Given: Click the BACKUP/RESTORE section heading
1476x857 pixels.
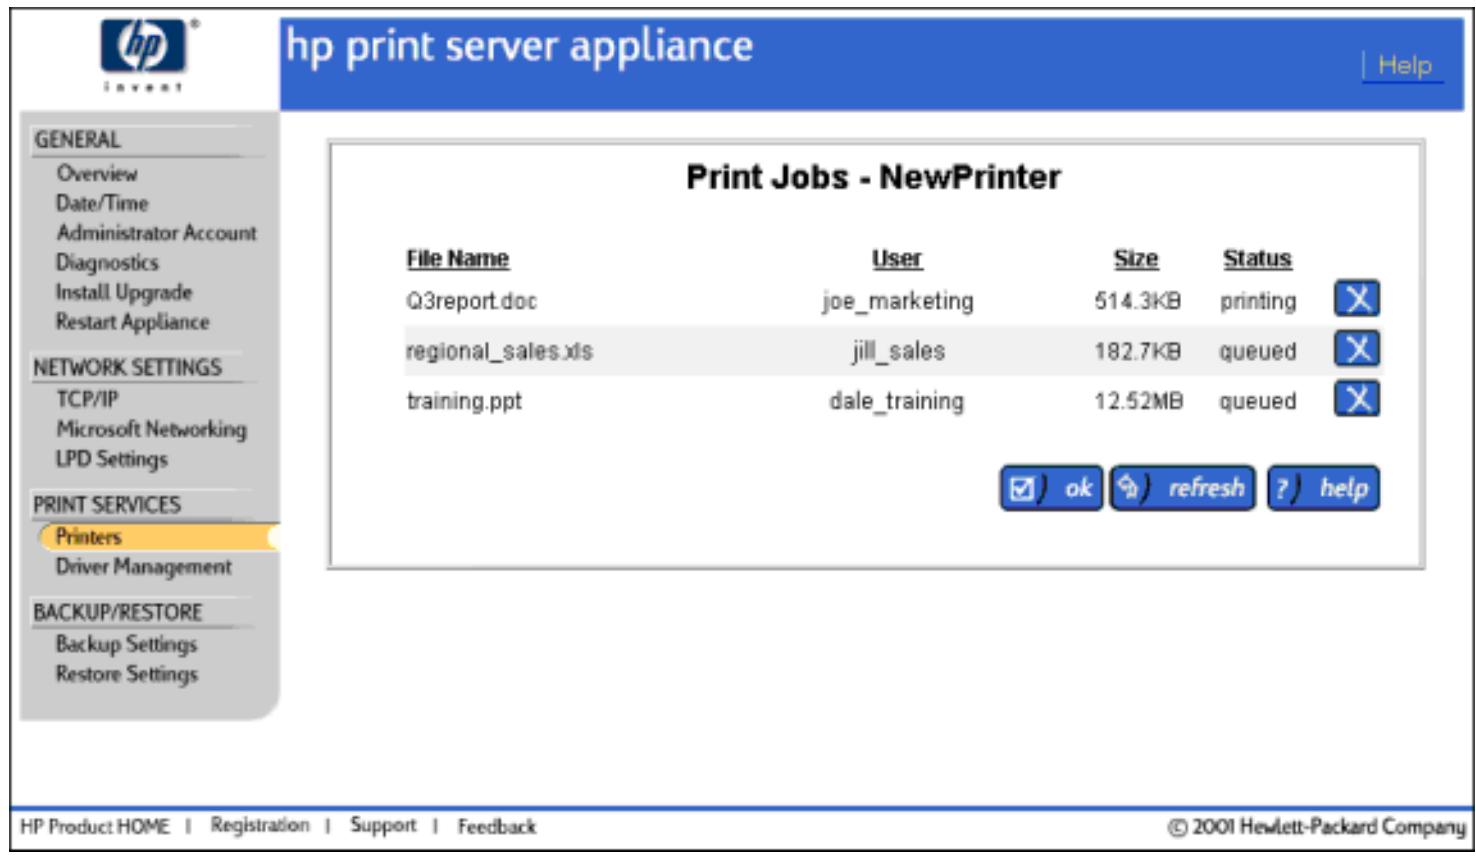Looking at the screenshot, I should (117, 612).
